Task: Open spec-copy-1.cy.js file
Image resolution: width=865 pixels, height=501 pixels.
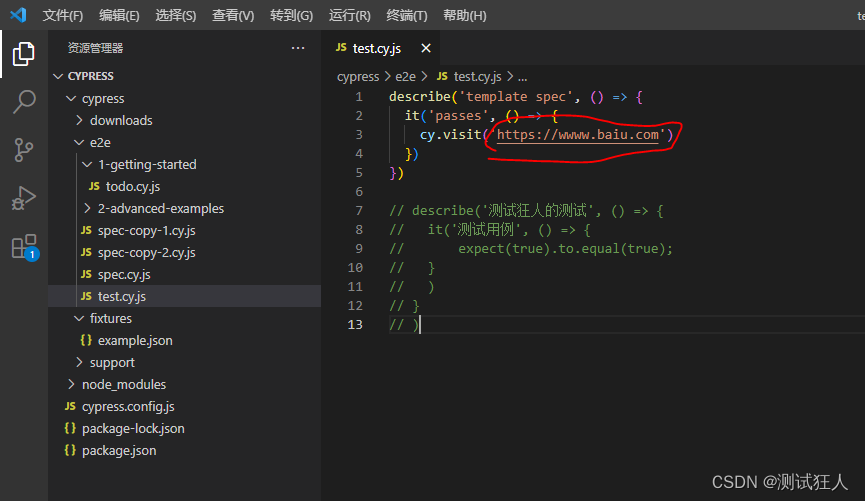Action: (x=185, y=231)
